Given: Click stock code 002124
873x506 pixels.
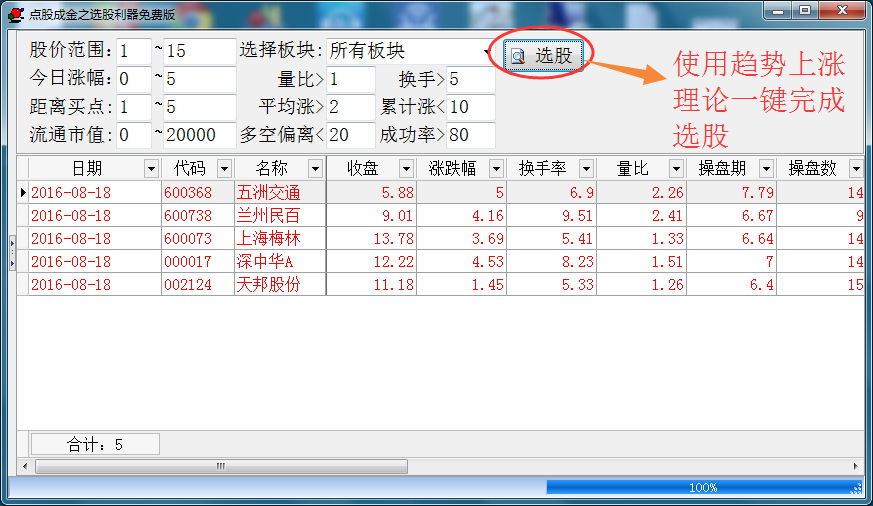Looking at the screenshot, I should [188, 284].
